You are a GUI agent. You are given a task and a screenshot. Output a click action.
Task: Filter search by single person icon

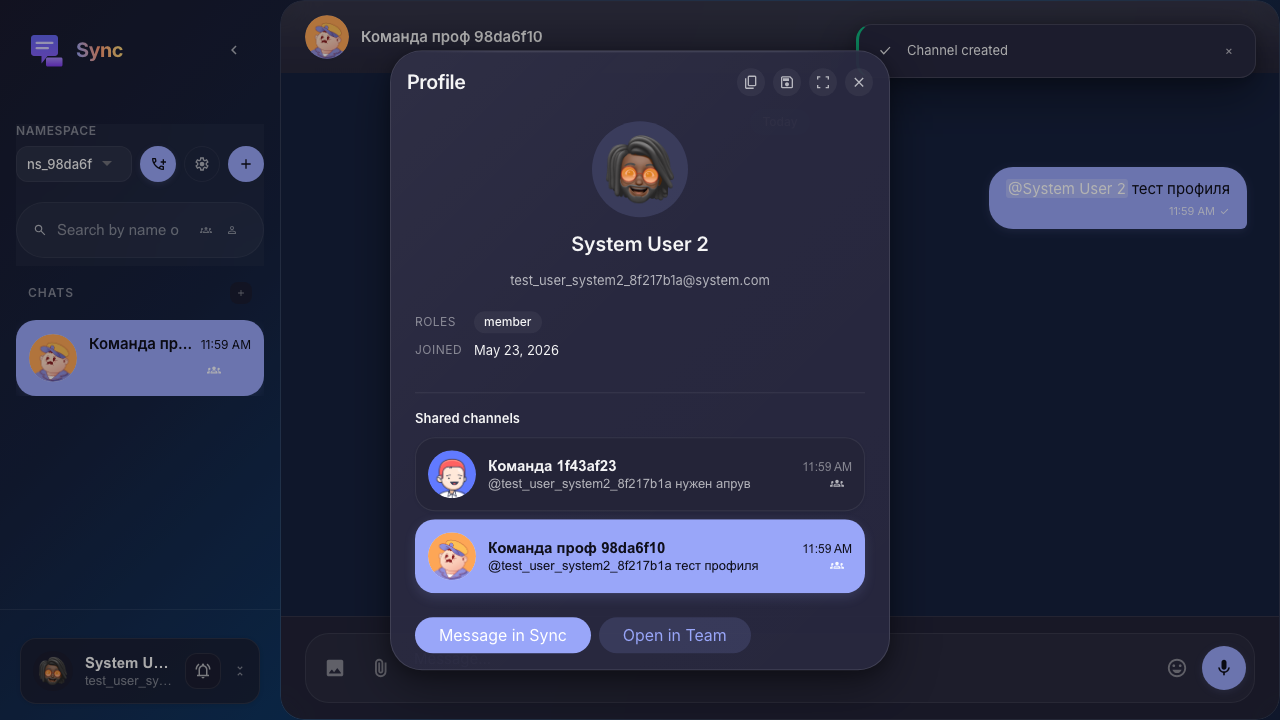[232, 230]
